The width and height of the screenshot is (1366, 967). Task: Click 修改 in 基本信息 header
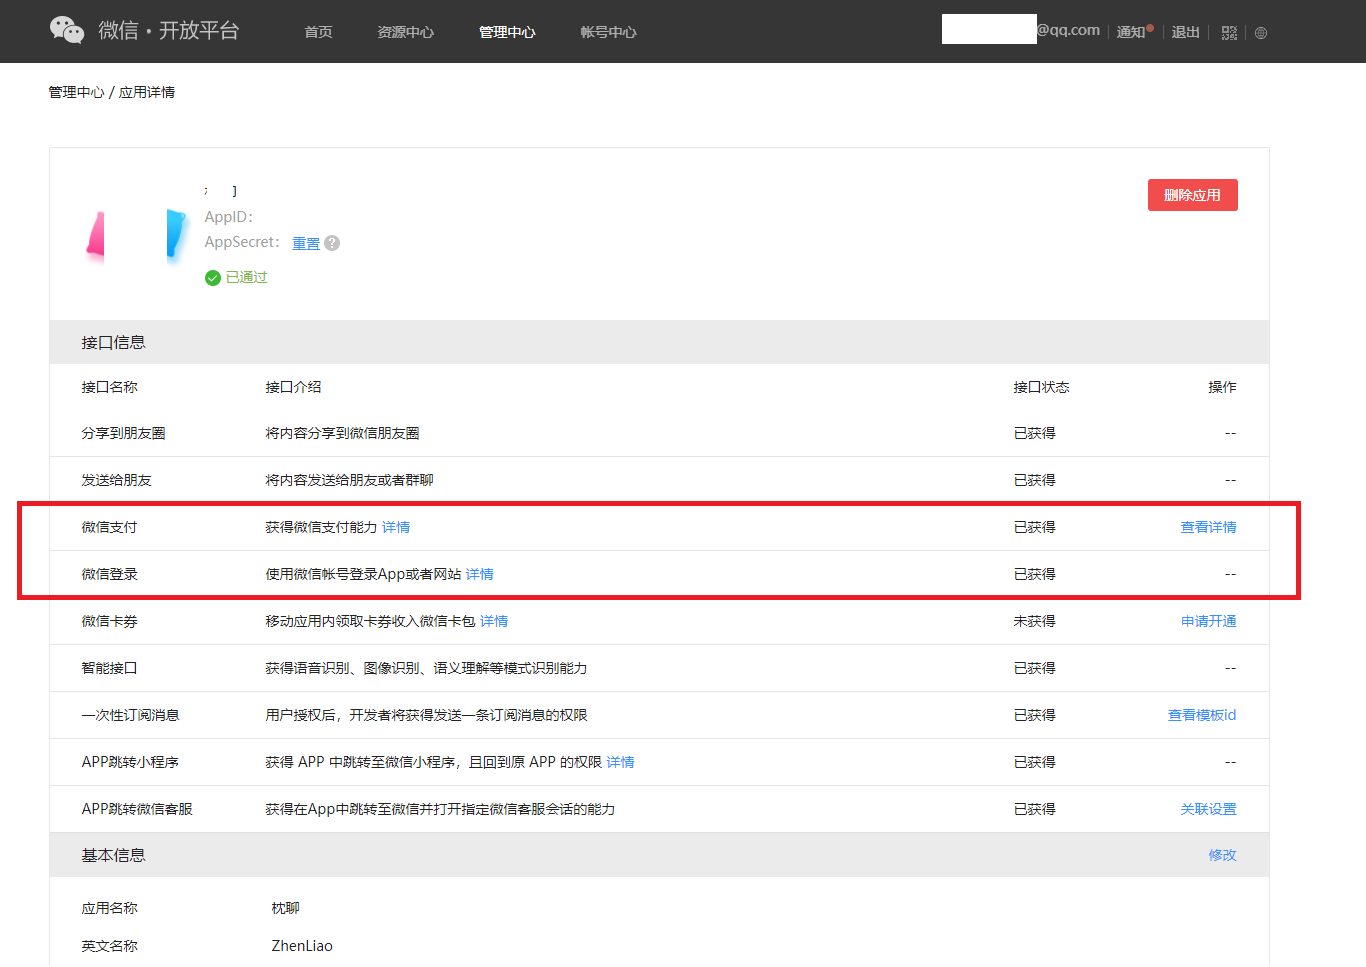(x=1222, y=855)
